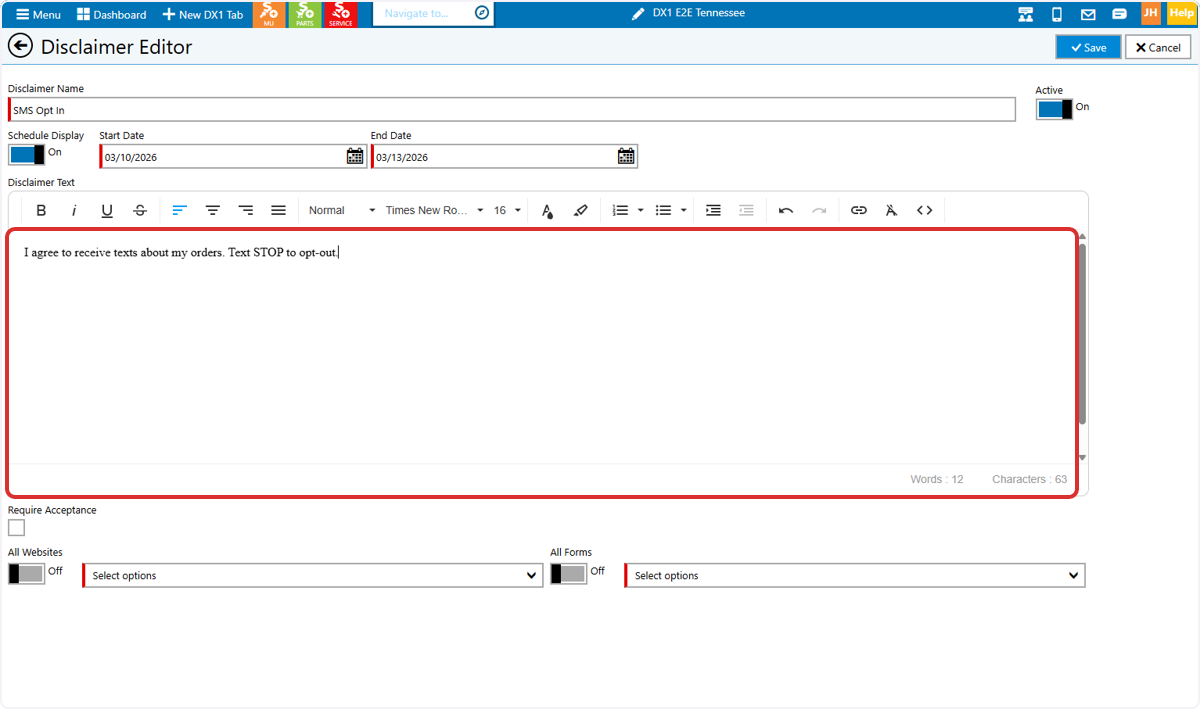Undo the last edit
The width and height of the screenshot is (1200, 709).
pos(786,210)
